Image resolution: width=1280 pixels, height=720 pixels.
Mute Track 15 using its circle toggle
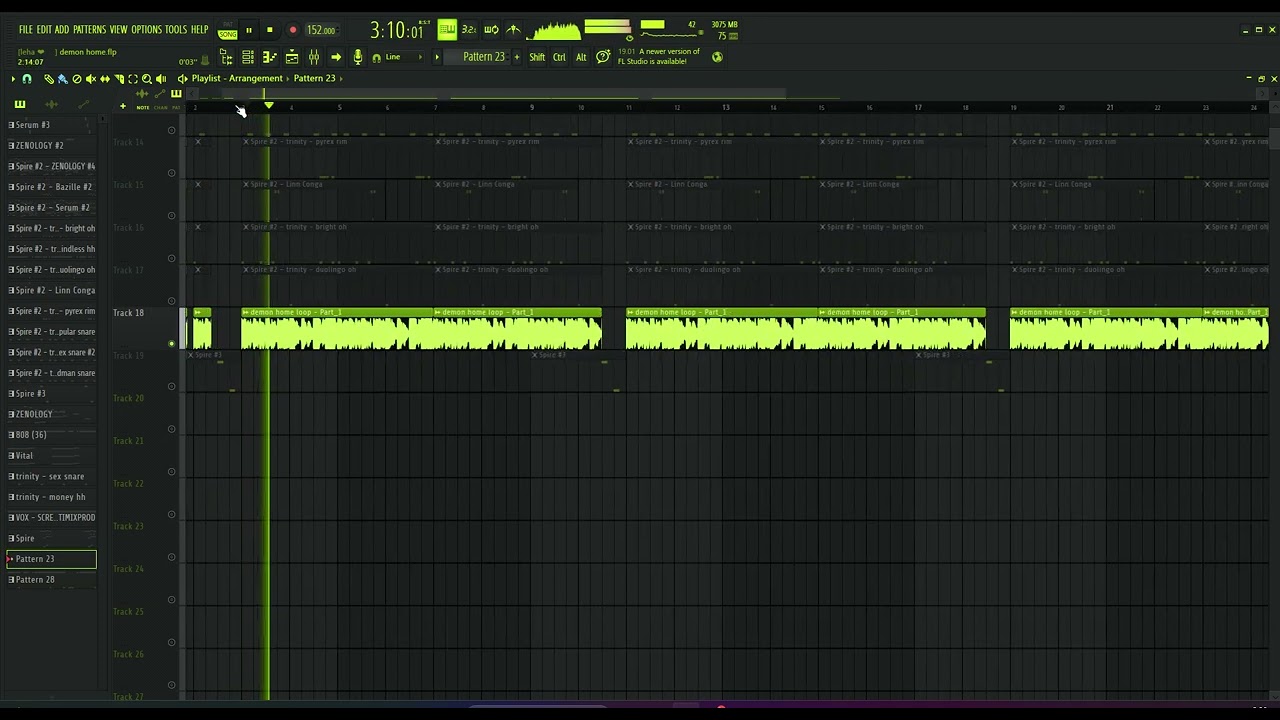click(x=172, y=215)
